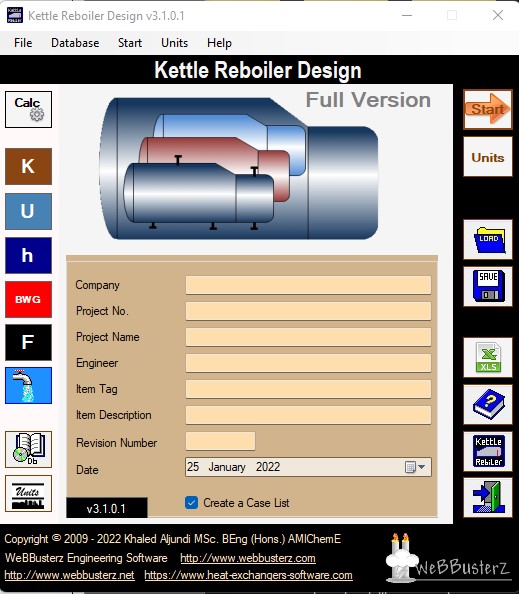
Task: Click the Full Version text
Action: 368,100
